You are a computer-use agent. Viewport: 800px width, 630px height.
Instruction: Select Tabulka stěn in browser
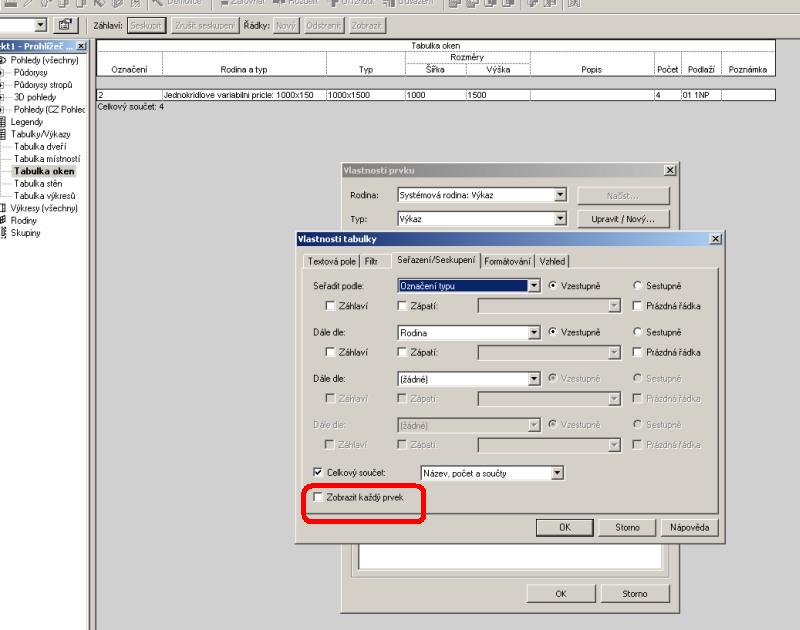pyautogui.click(x=38, y=183)
